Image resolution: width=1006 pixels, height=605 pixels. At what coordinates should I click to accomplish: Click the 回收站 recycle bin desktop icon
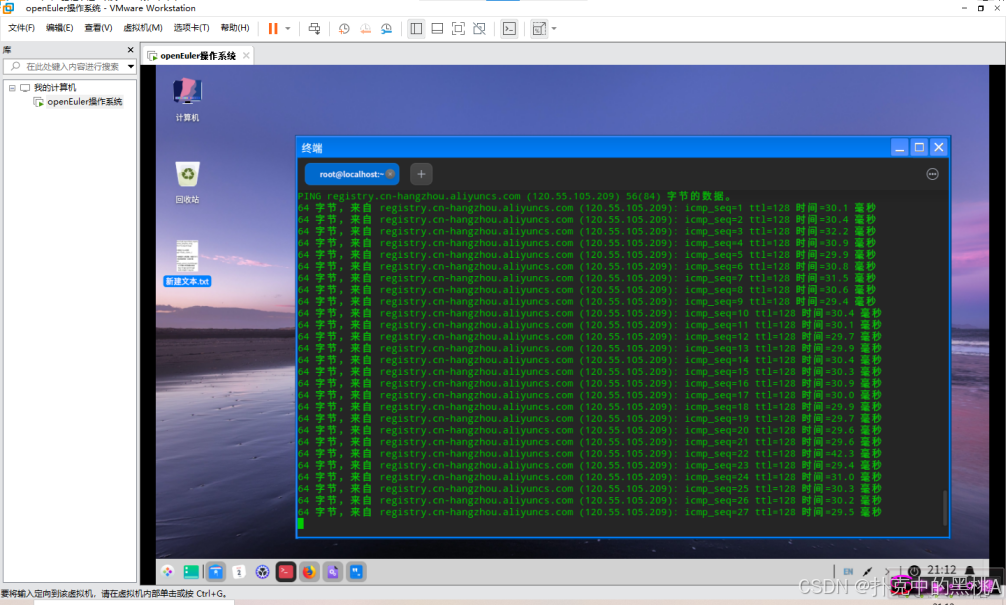[x=187, y=182]
